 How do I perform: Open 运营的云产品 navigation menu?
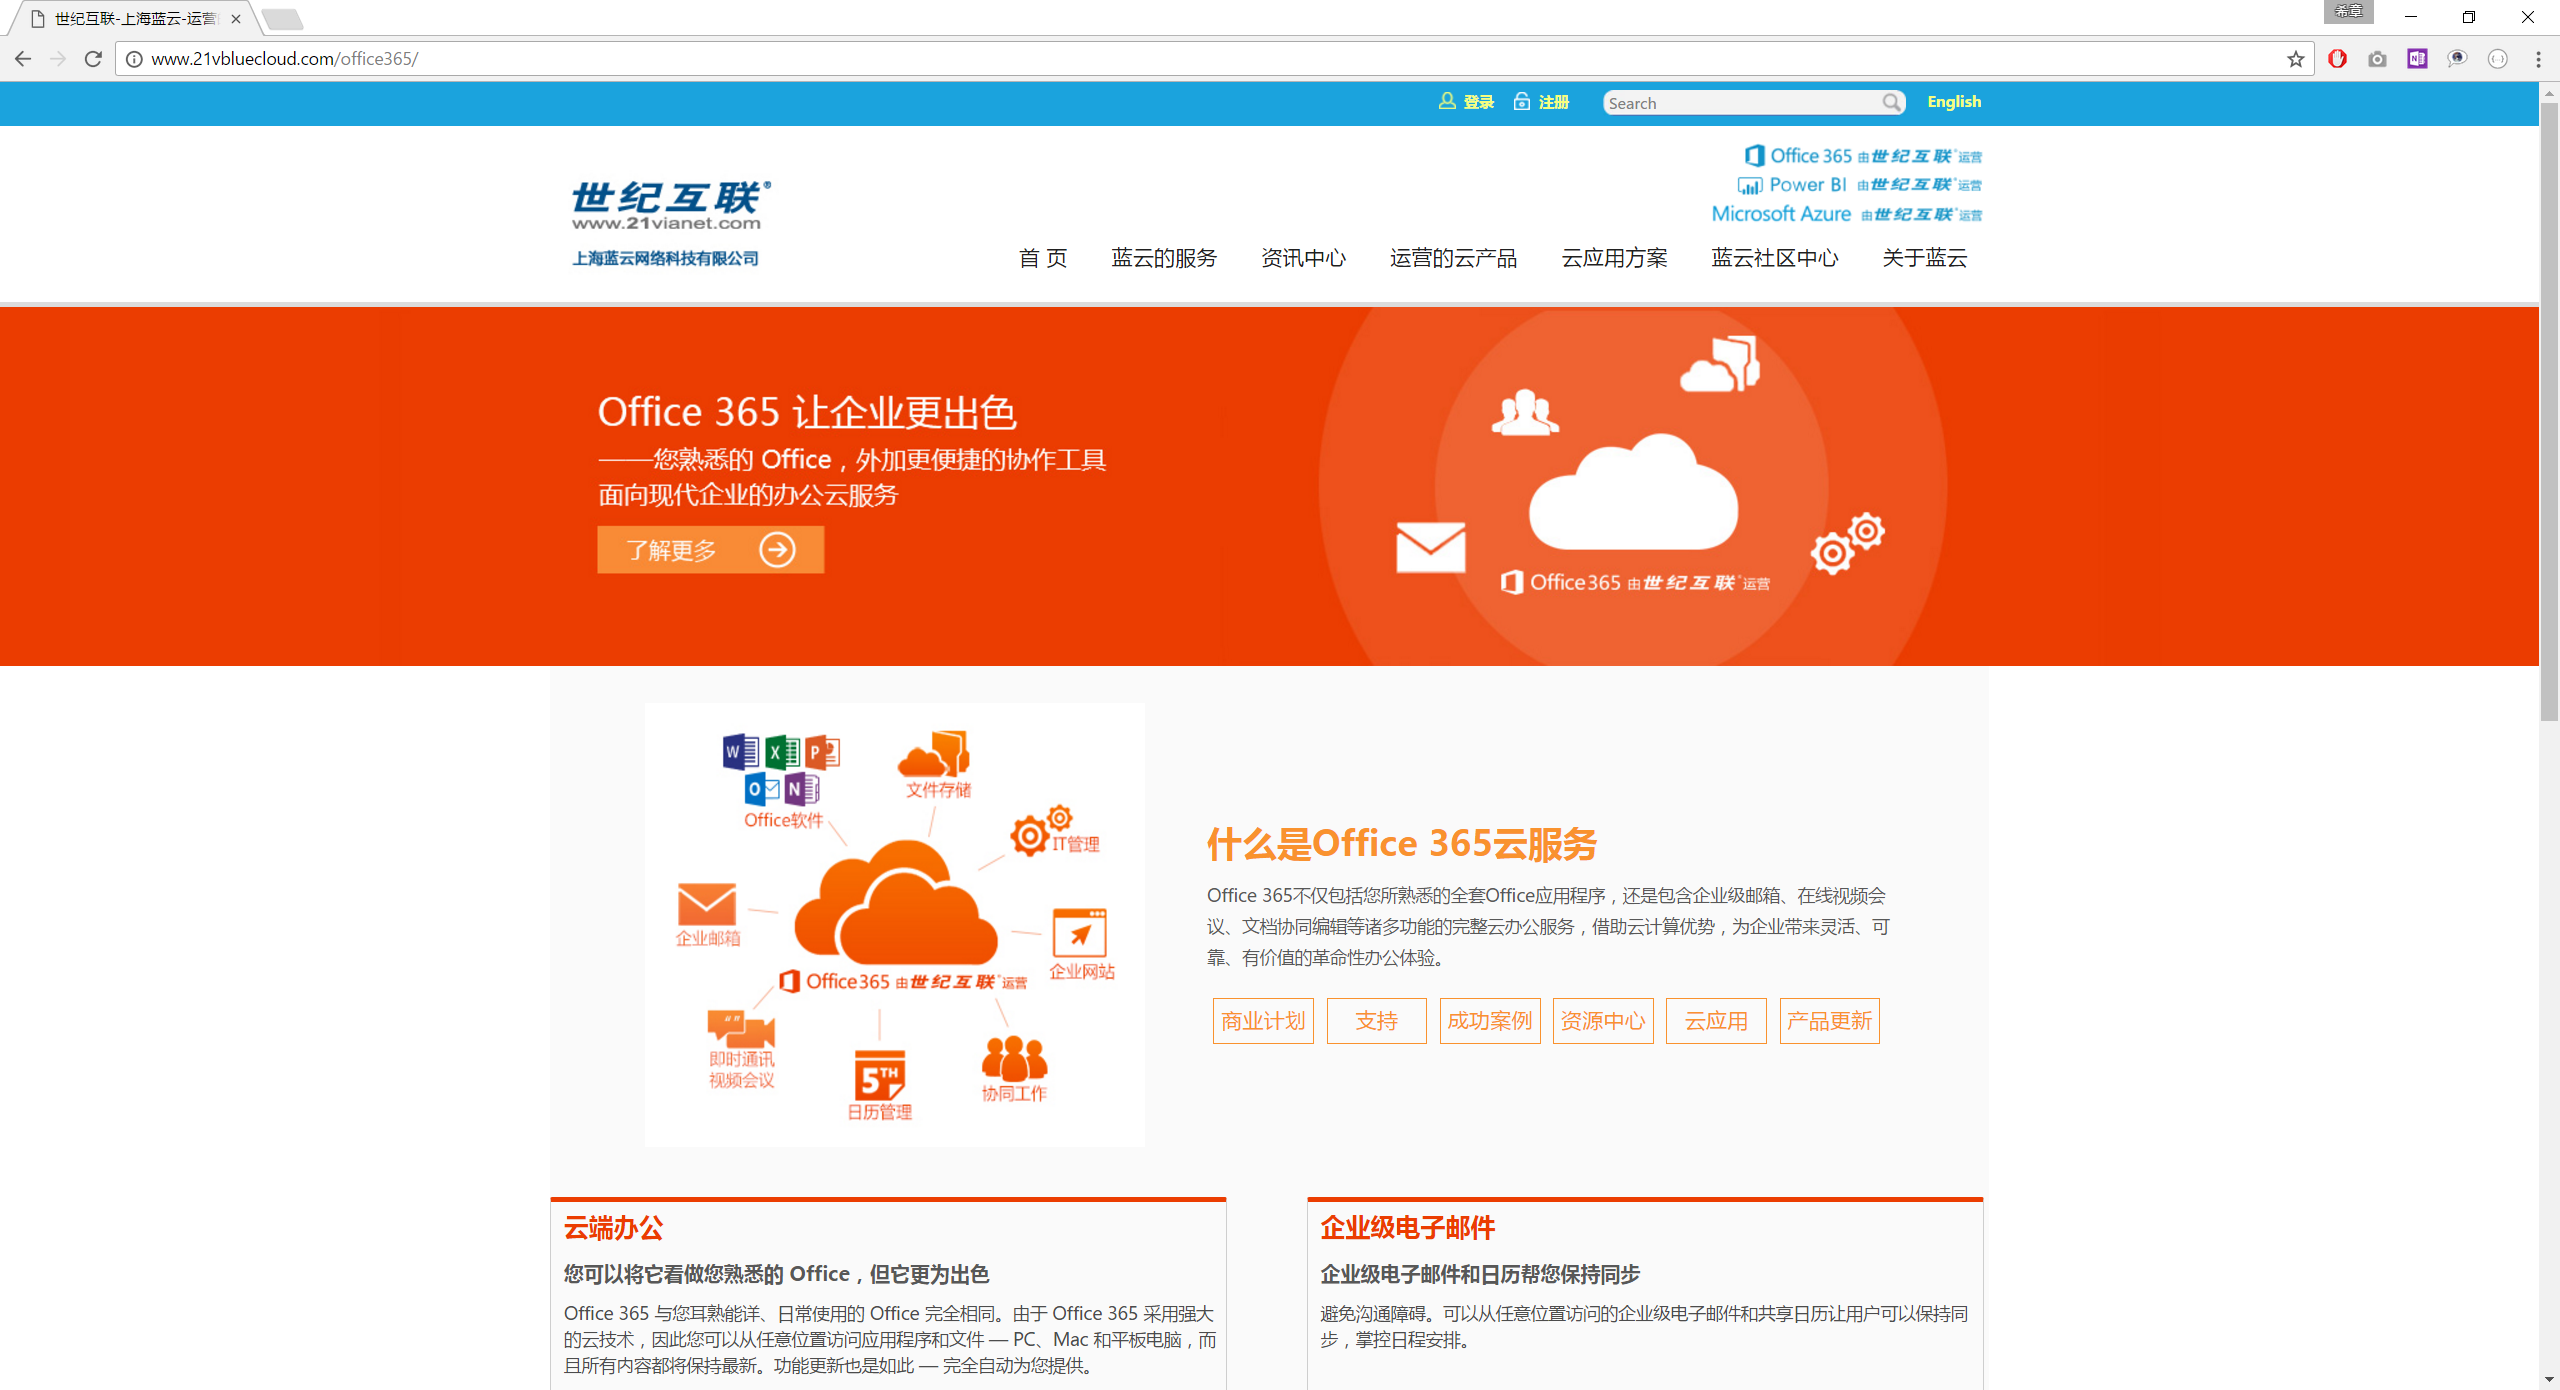(x=1453, y=258)
